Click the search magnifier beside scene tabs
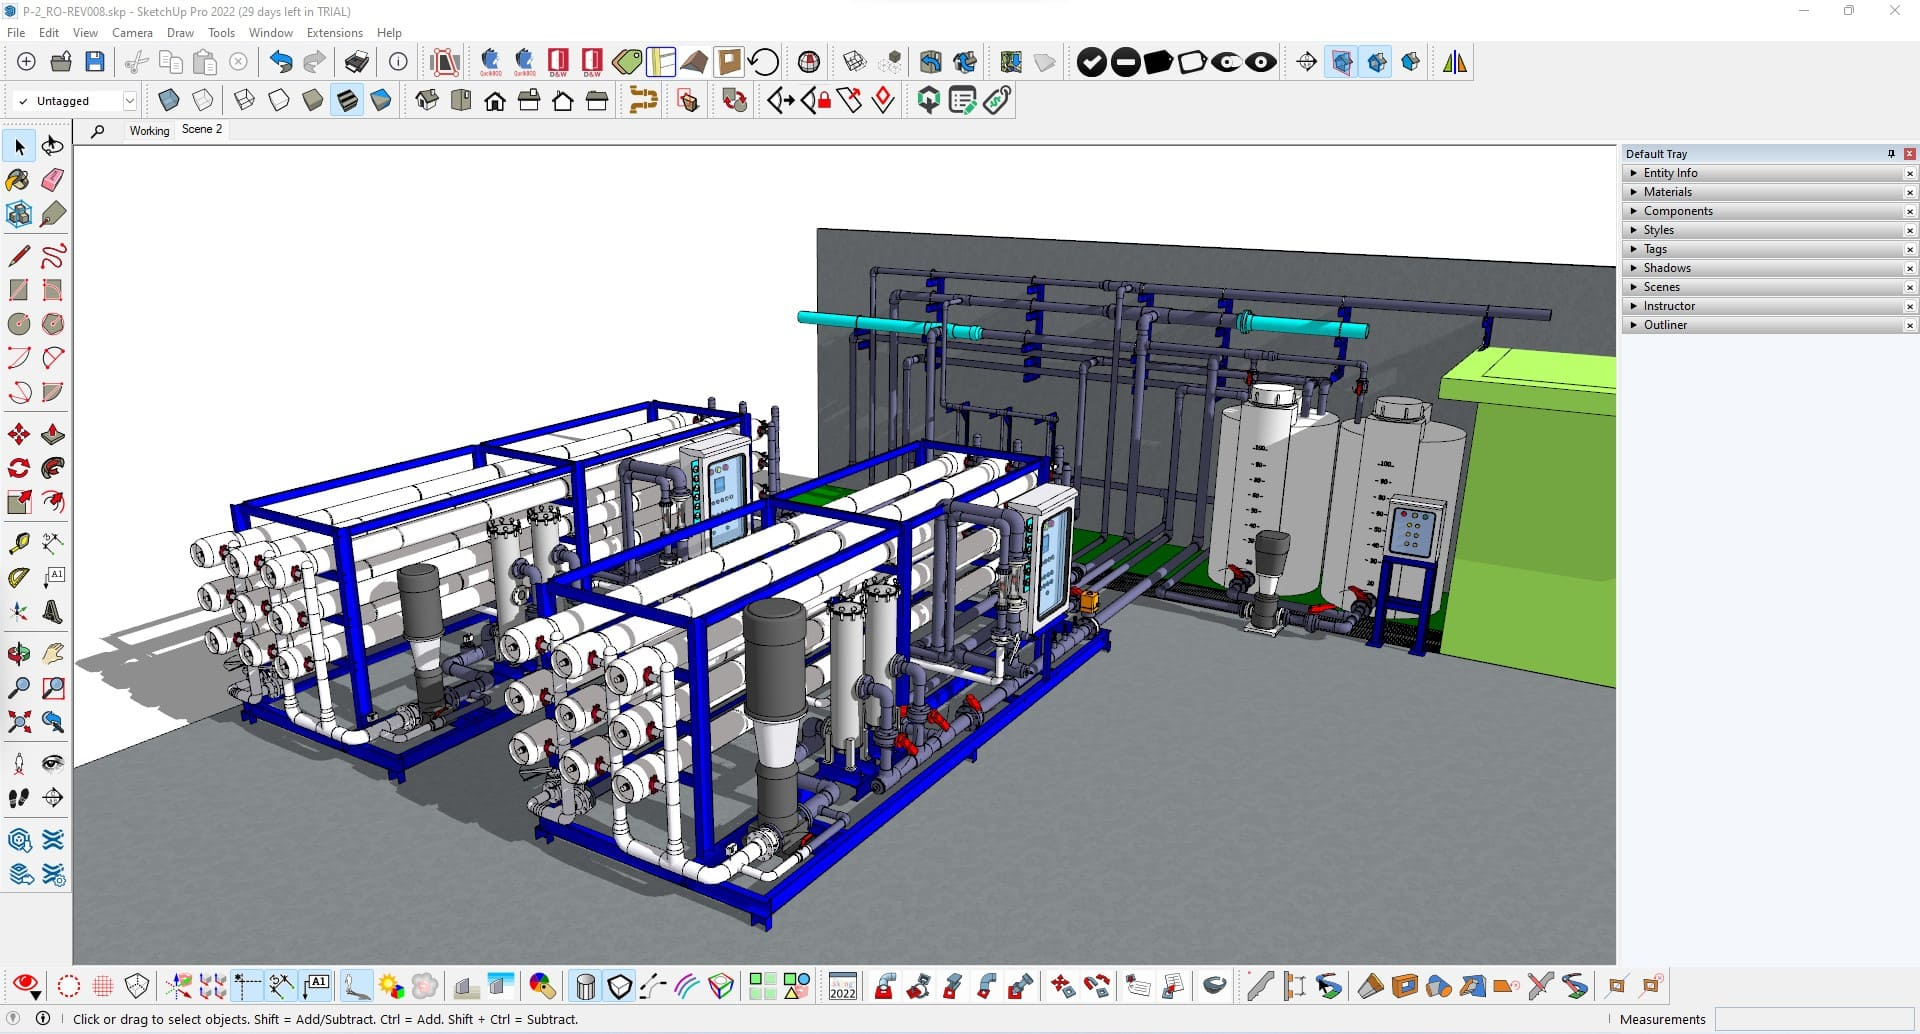1920x1034 pixels. point(97,131)
